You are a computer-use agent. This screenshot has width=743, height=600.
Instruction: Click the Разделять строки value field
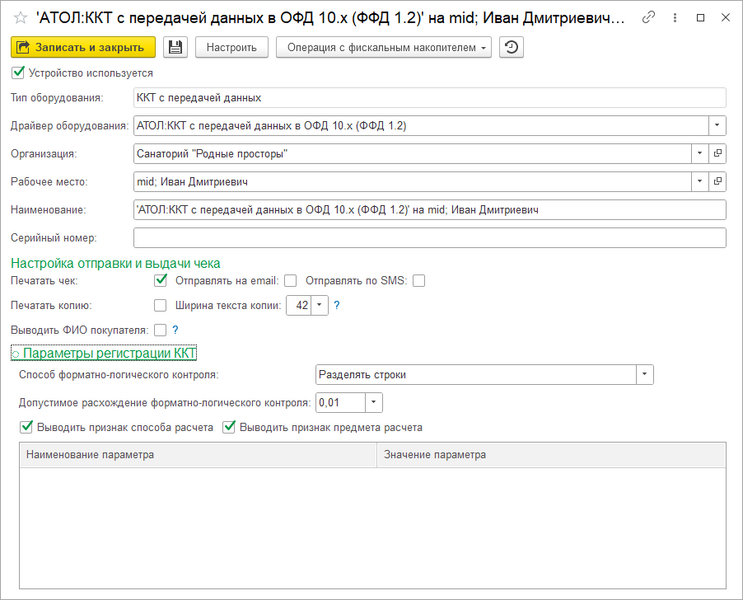click(476, 374)
